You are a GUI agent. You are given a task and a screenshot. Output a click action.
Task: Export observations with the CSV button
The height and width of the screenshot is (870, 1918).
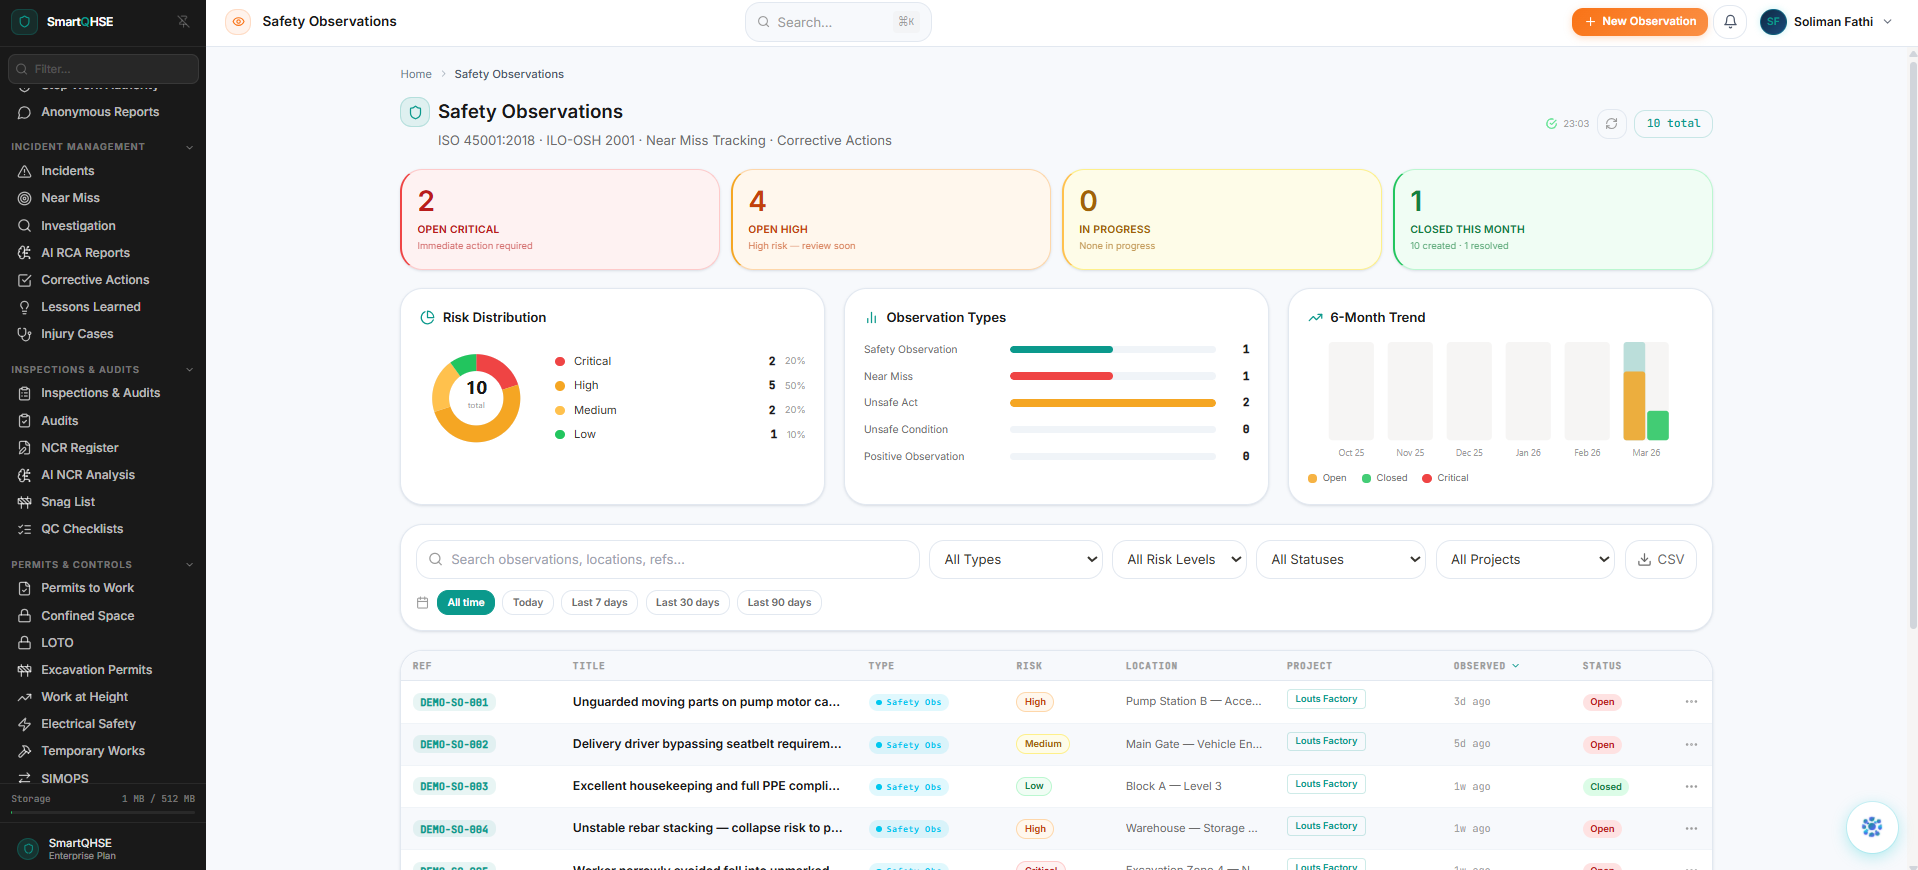click(x=1660, y=560)
